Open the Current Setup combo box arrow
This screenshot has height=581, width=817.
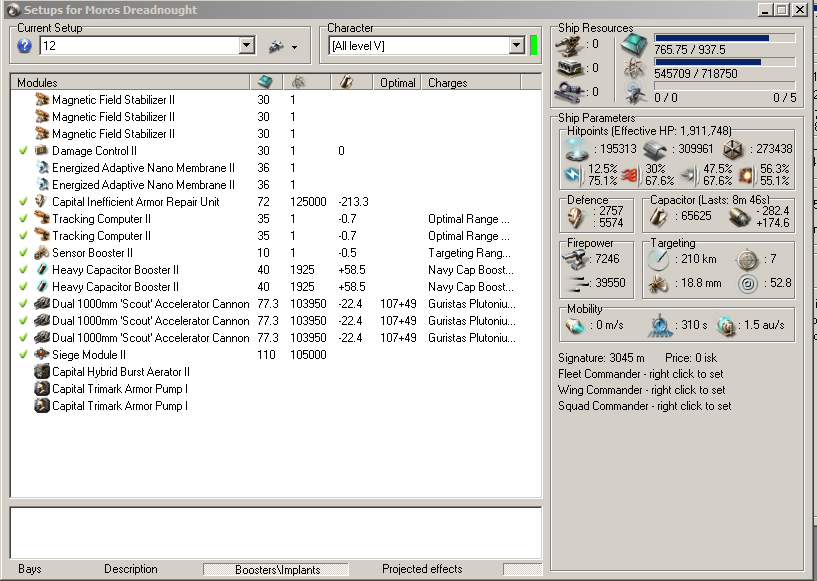247,46
